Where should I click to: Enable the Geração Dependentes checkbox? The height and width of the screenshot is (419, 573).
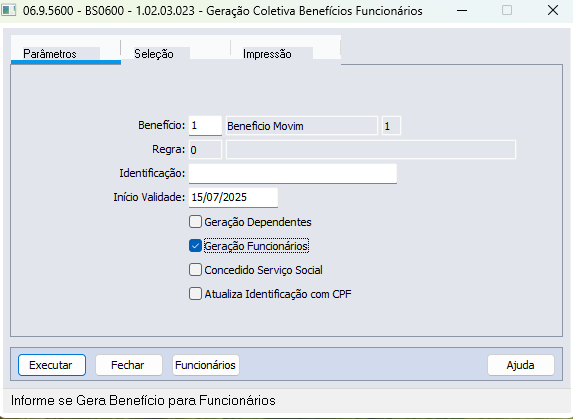[196, 222]
